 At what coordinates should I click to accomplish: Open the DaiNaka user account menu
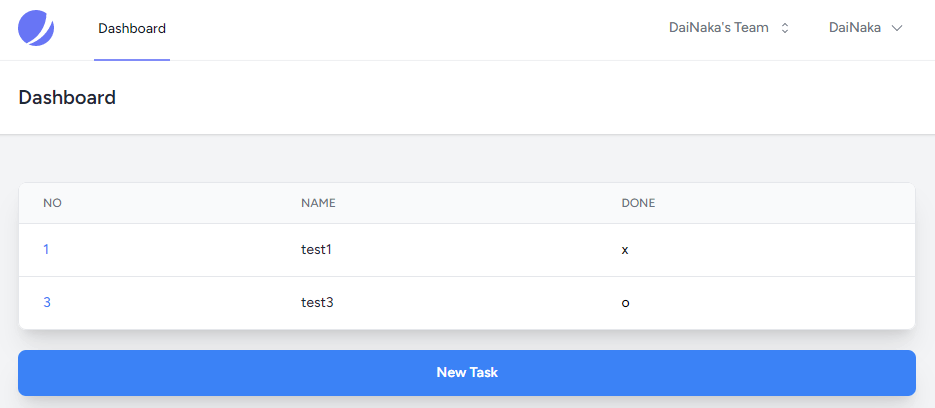[865, 27]
